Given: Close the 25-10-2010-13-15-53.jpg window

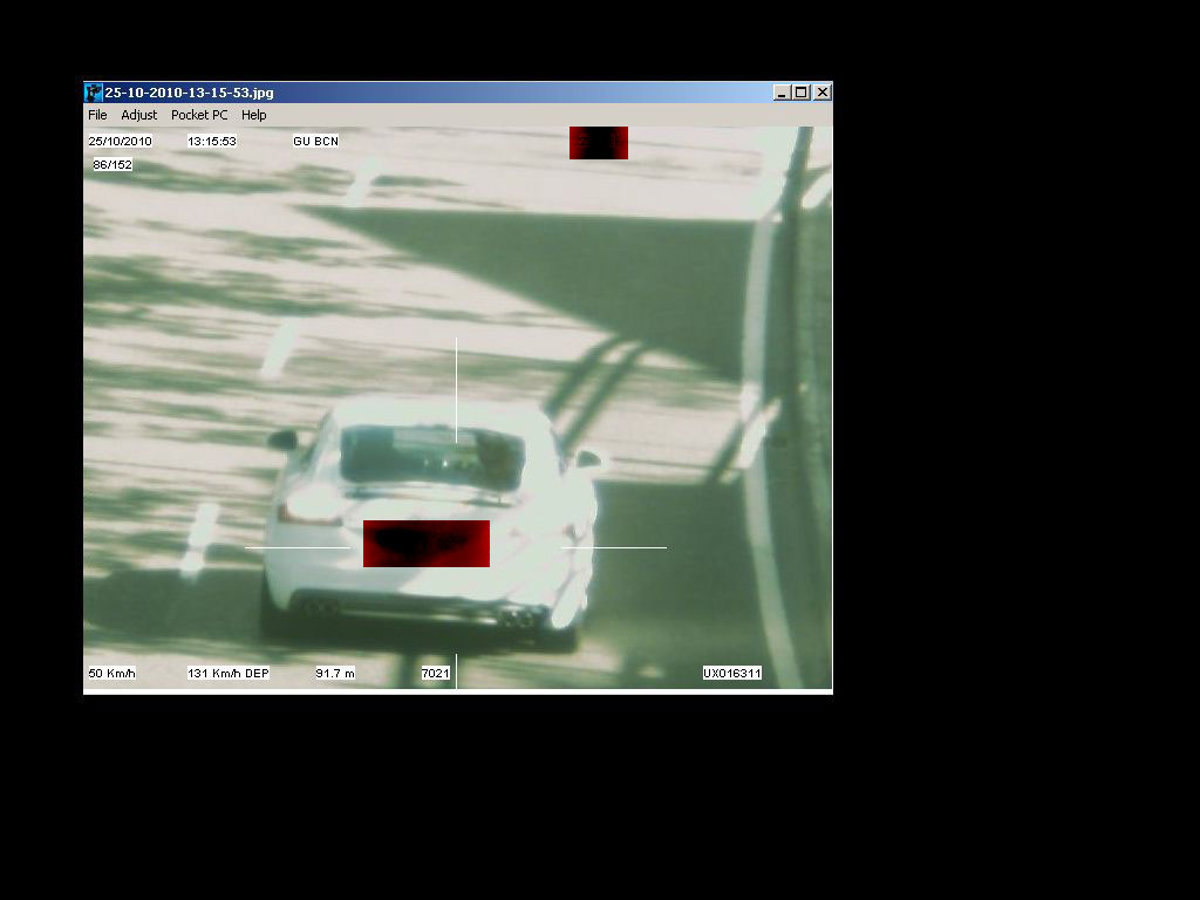Looking at the screenshot, I should click(822, 93).
